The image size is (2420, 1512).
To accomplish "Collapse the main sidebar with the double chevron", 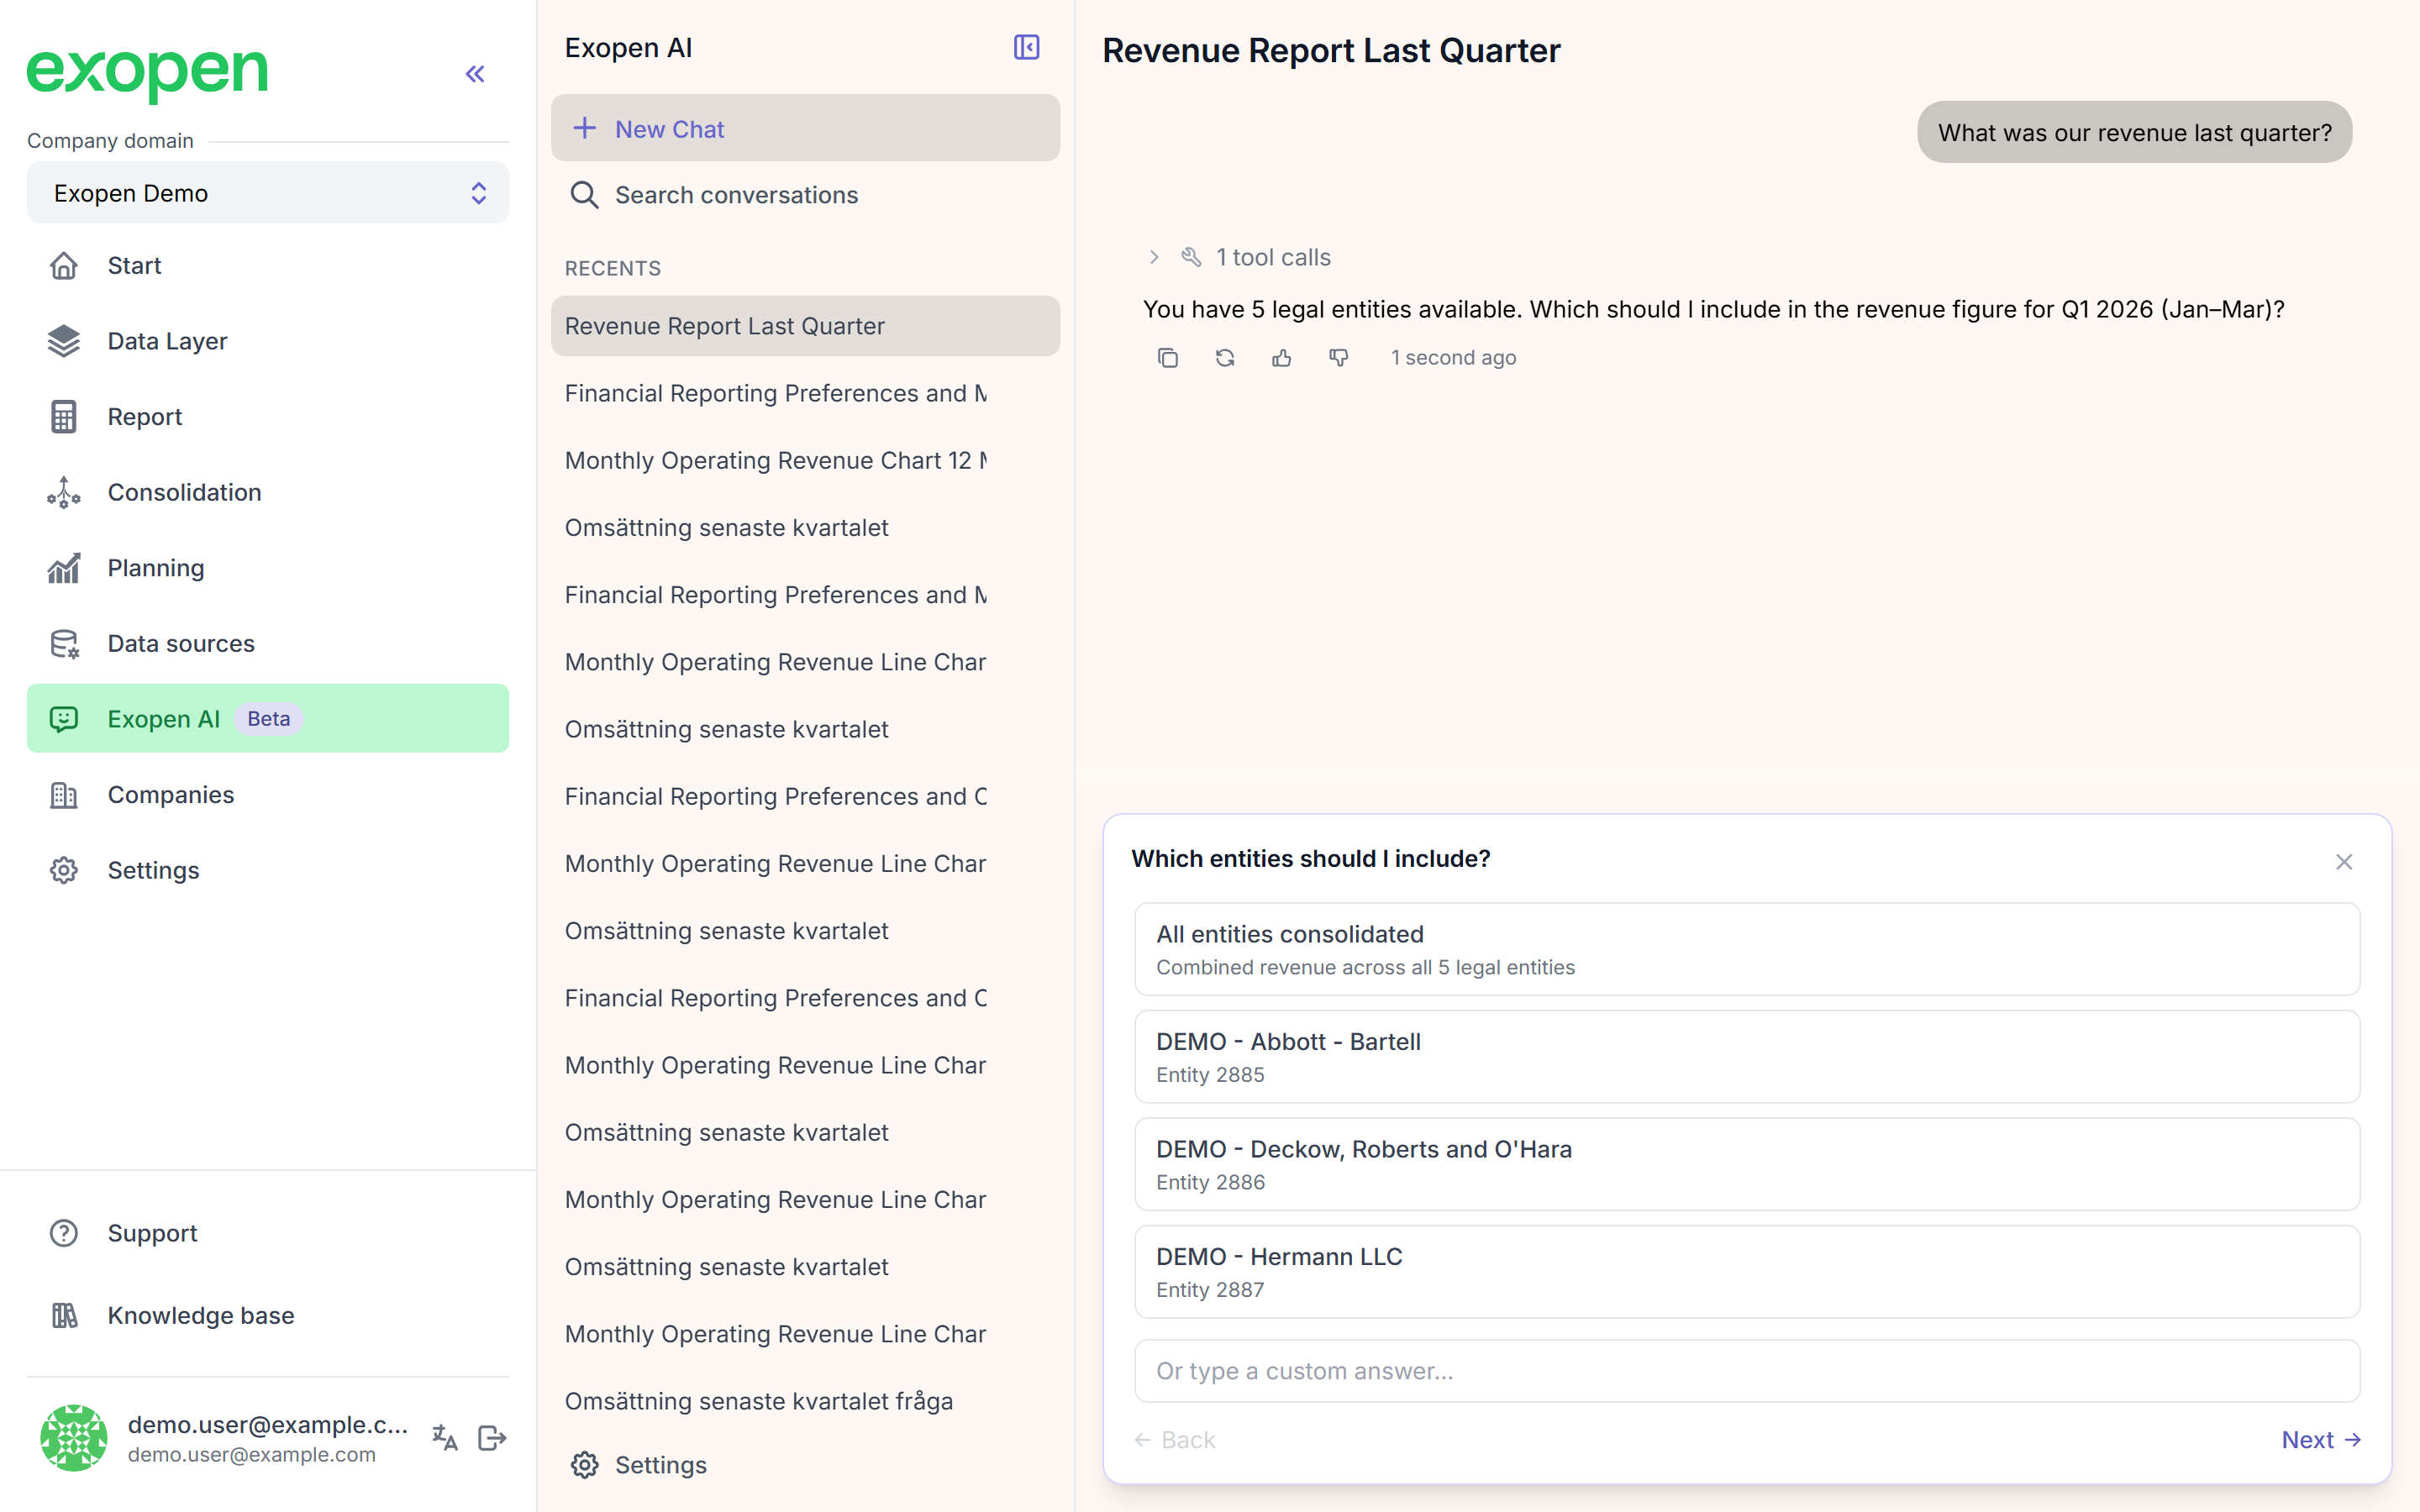I will pos(475,74).
